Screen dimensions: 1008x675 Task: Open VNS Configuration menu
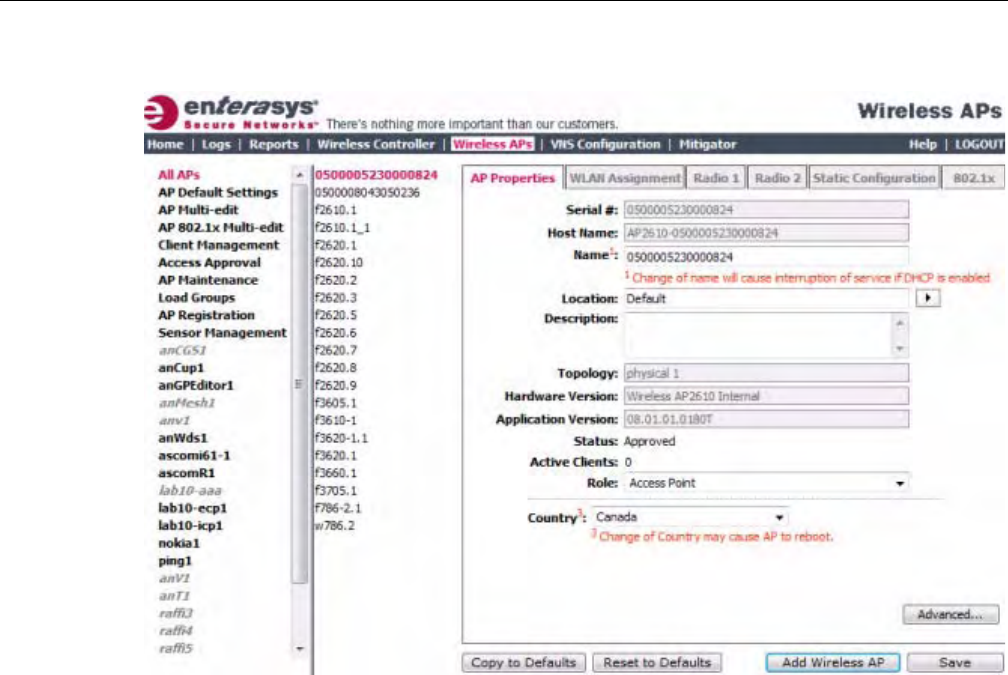pyautogui.click(x=606, y=145)
